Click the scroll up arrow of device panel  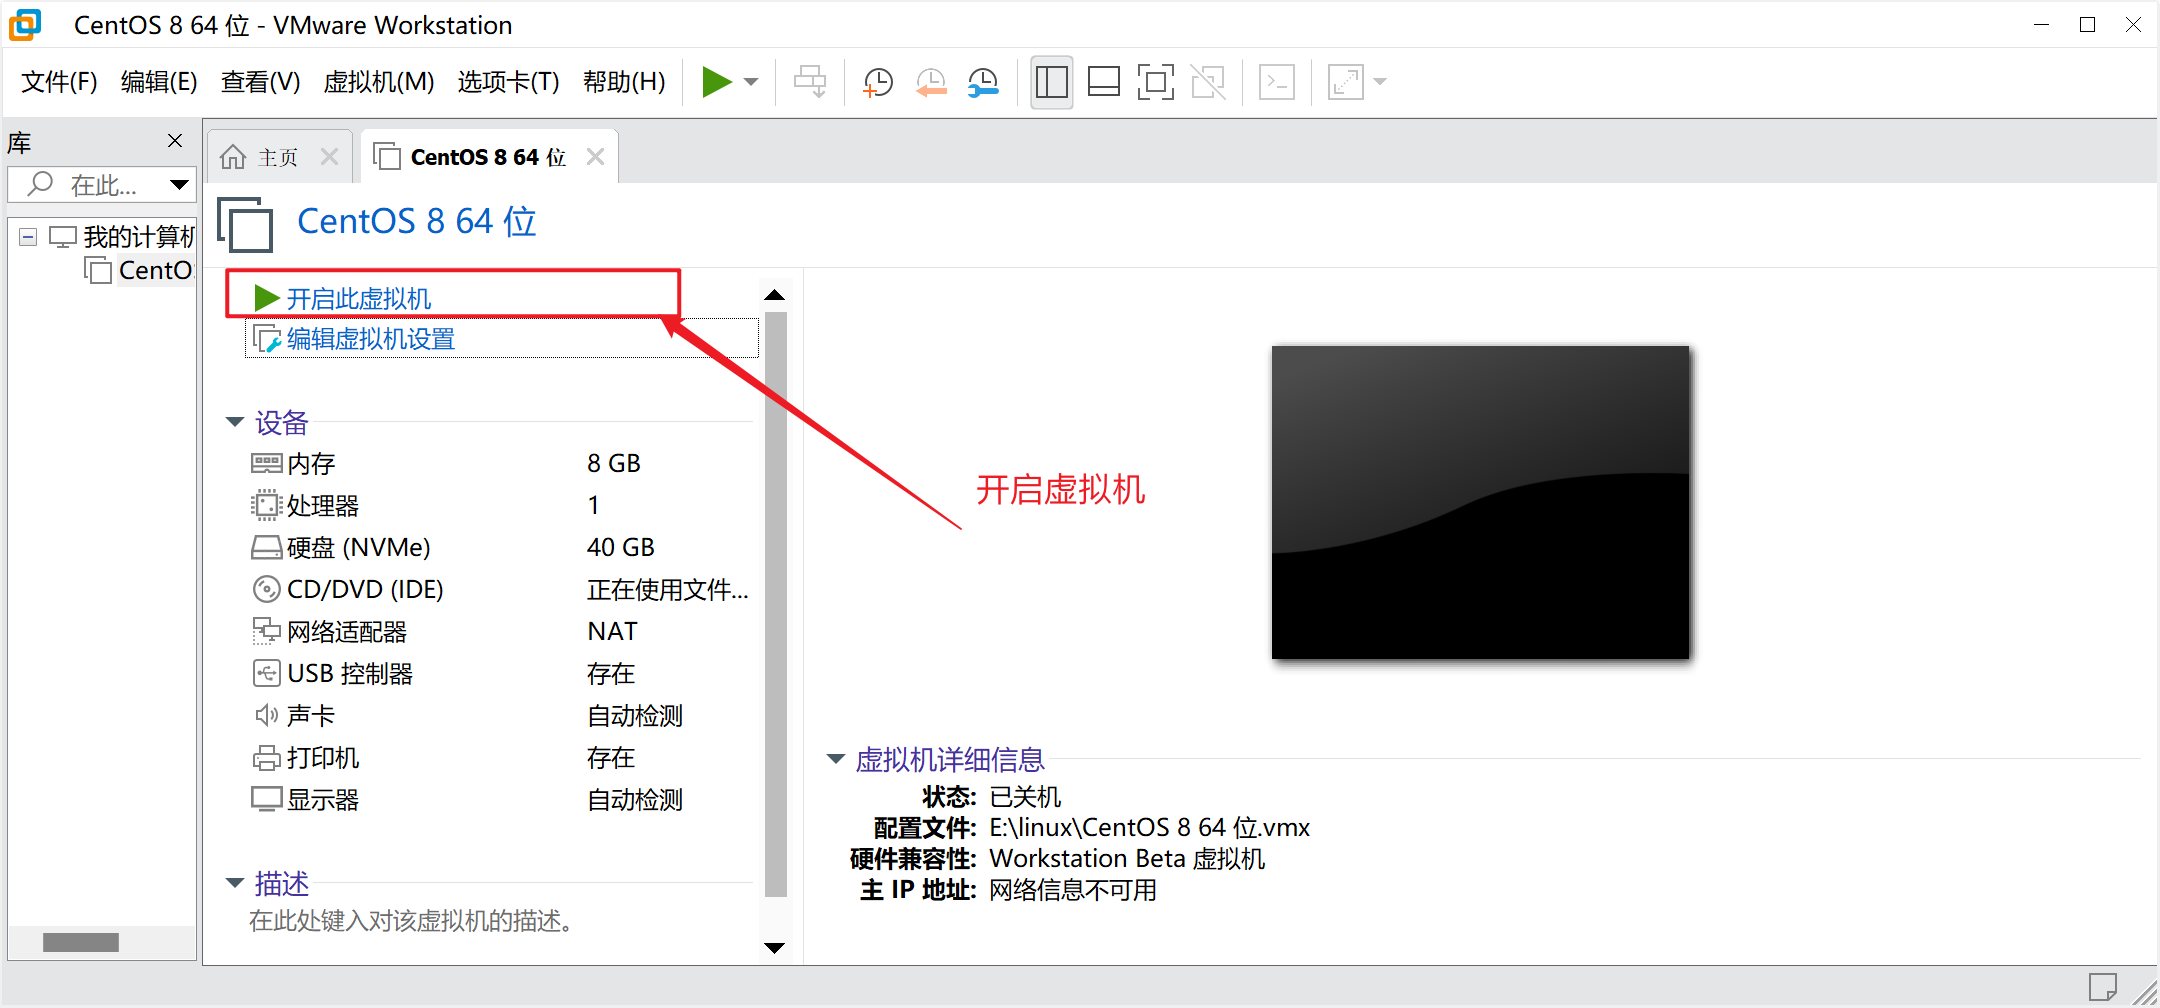pyautogui.click(x=774, y=295)
